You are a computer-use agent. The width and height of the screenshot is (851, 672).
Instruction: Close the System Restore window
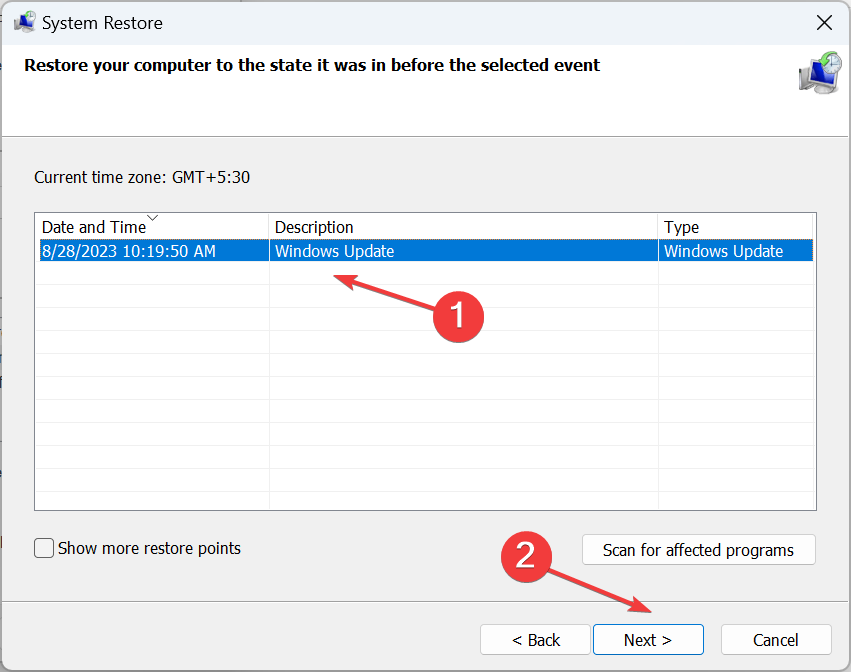click(824, 23)
